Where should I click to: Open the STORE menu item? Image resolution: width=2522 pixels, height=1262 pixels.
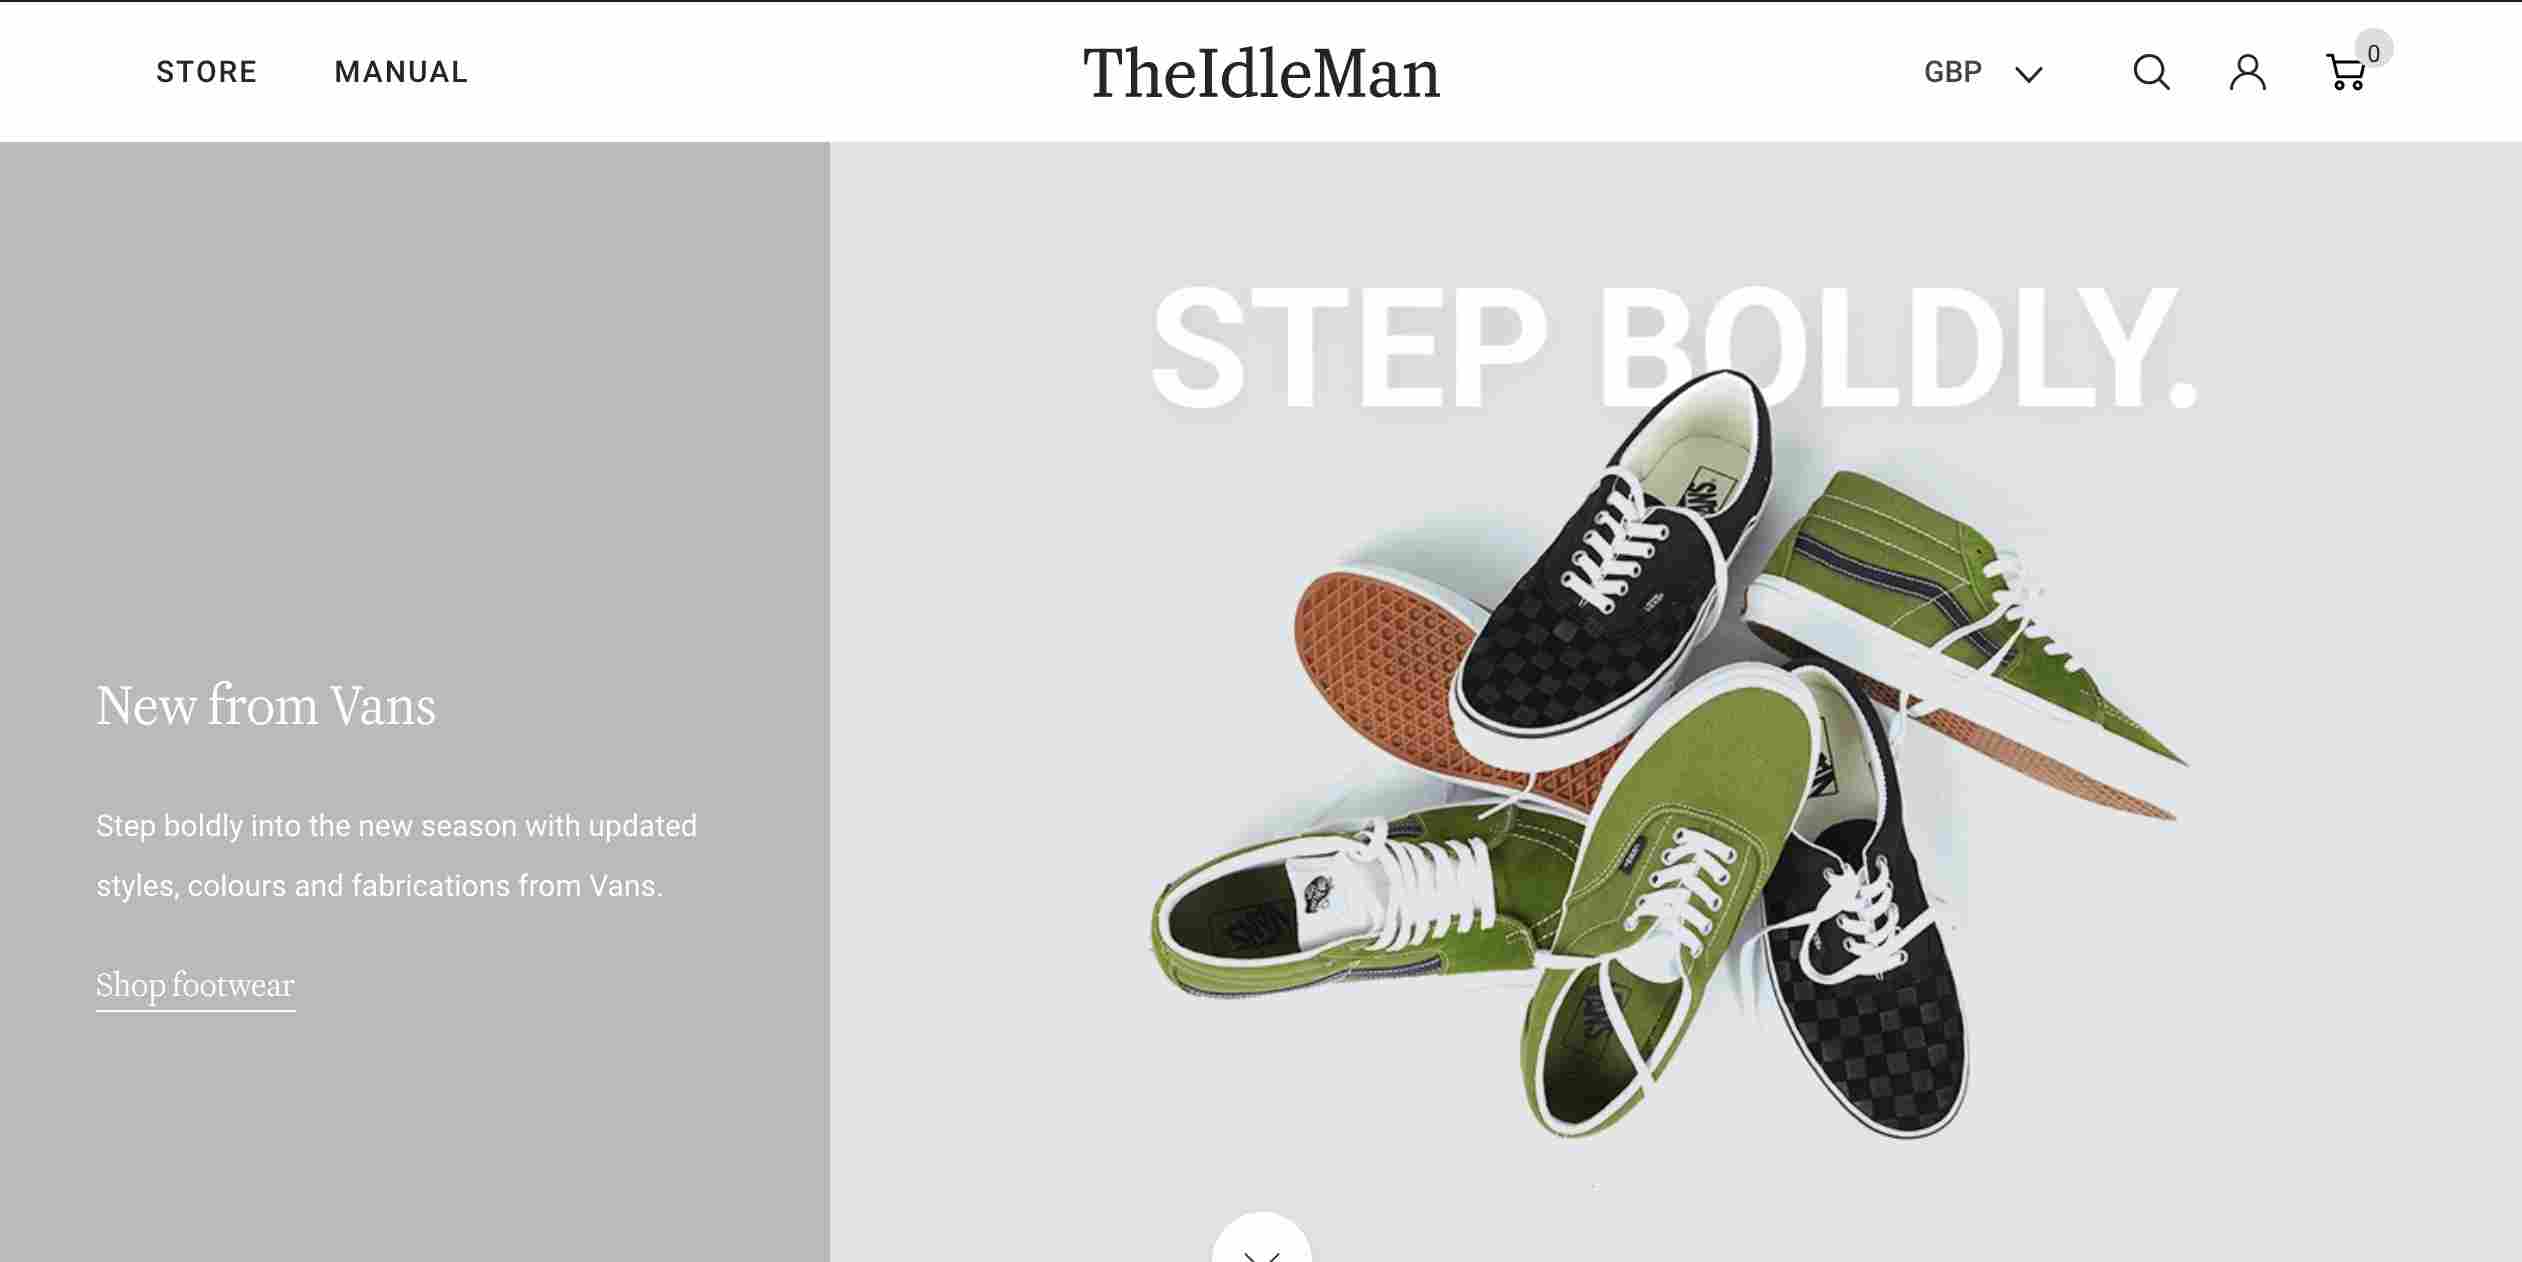[x=206, y=69]
